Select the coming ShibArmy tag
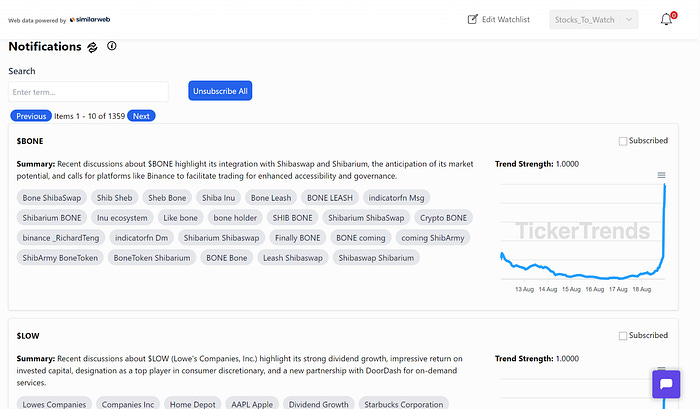 click(x=433, y=238)
